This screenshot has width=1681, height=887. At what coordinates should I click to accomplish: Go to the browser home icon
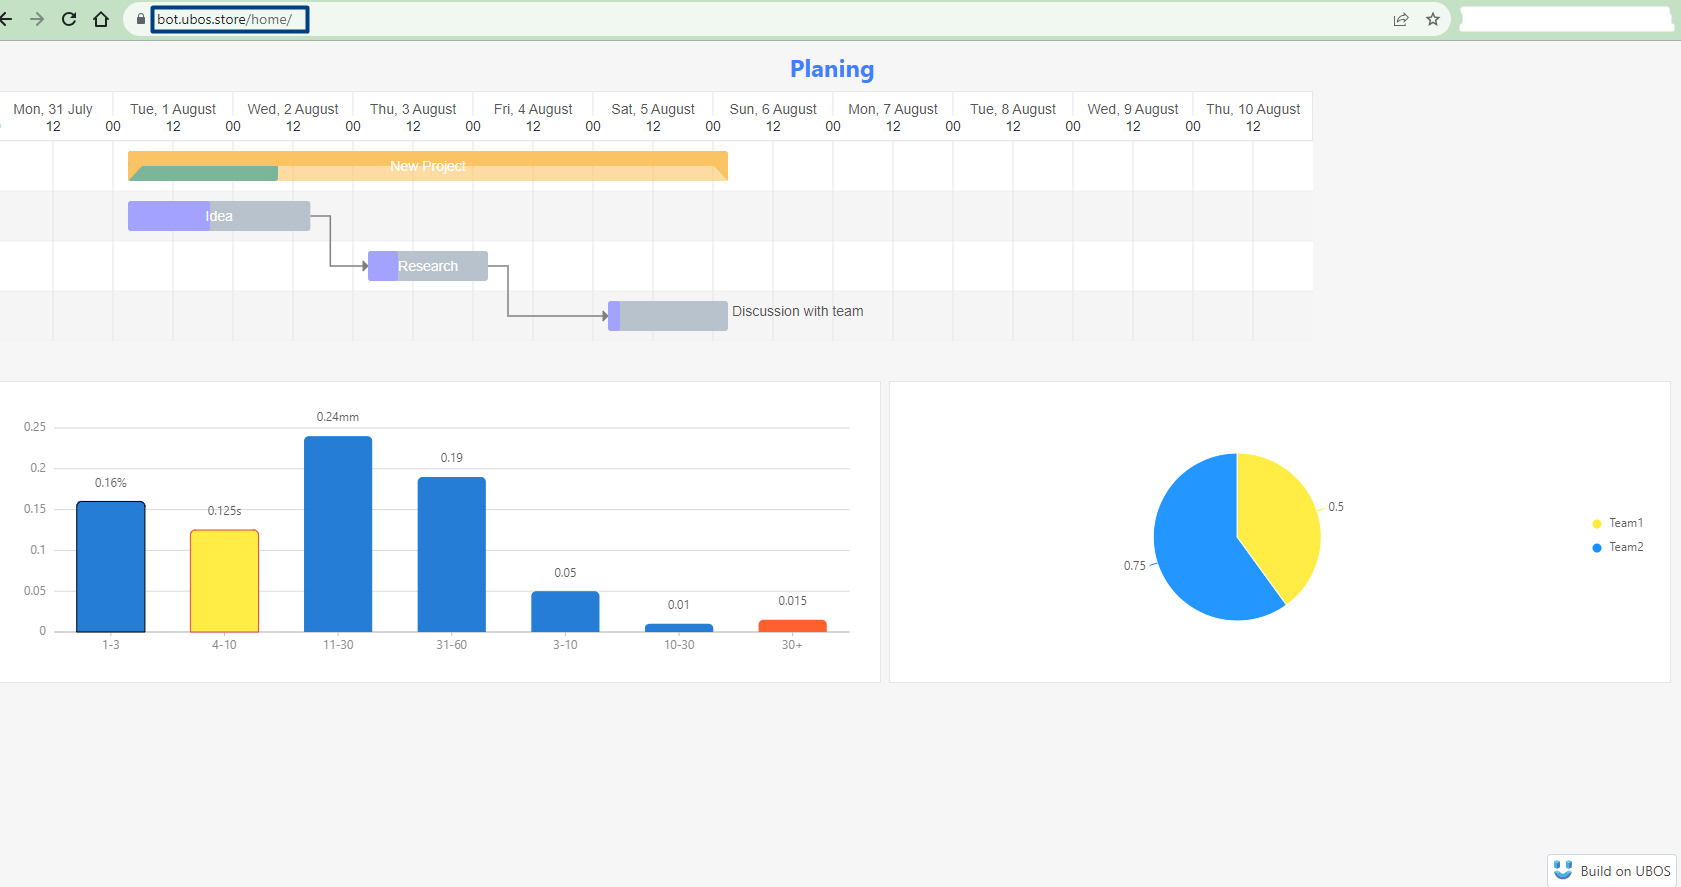coord(101,19)
